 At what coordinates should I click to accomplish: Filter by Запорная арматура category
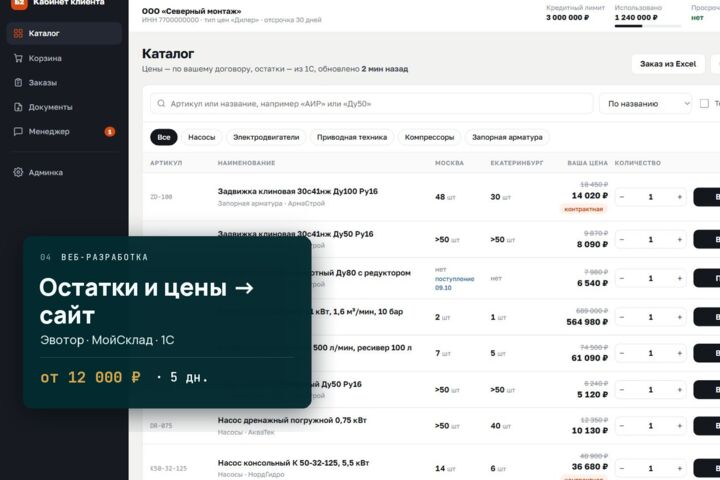pyautogui.click(x=507, y=137)
